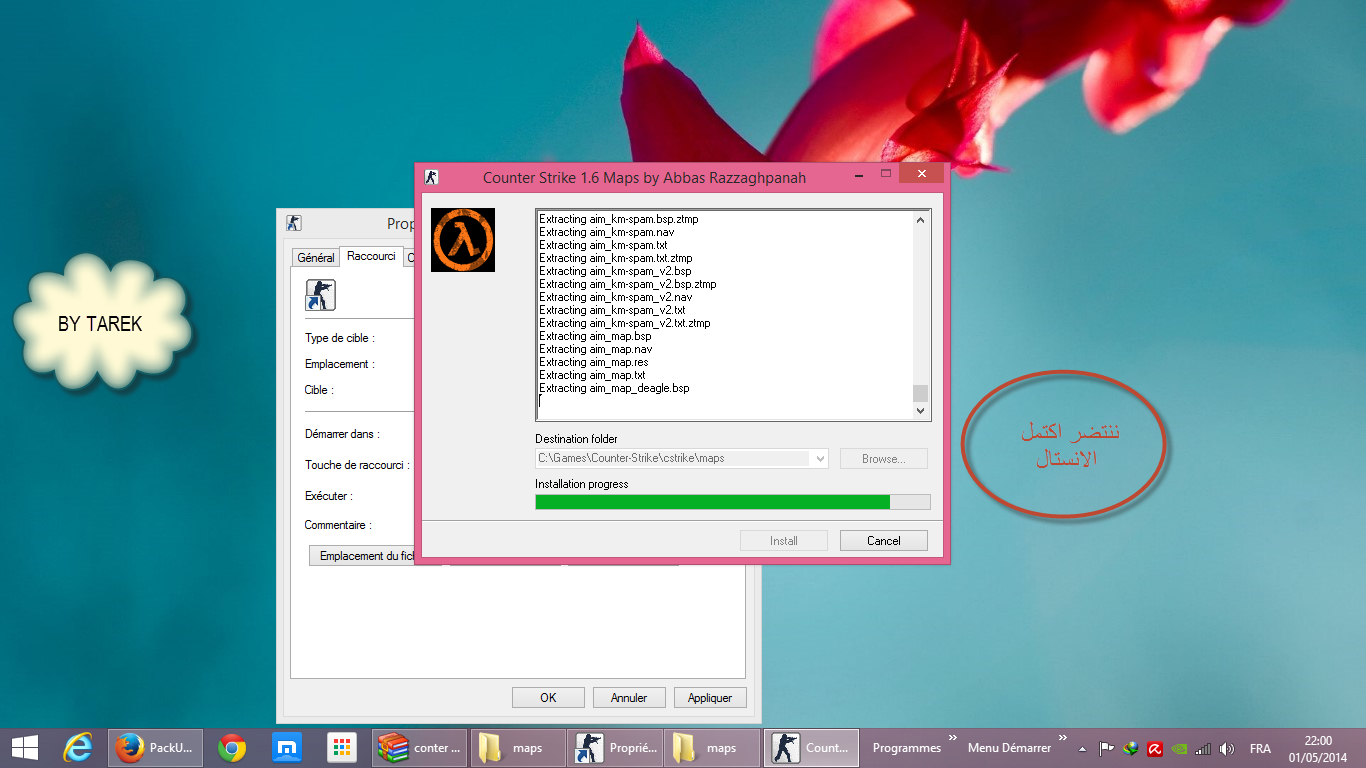Select line 'Extracting aim_map.nav'
Image resolution: width=1366 pixels, height=768 pixels.
point(596,349)
